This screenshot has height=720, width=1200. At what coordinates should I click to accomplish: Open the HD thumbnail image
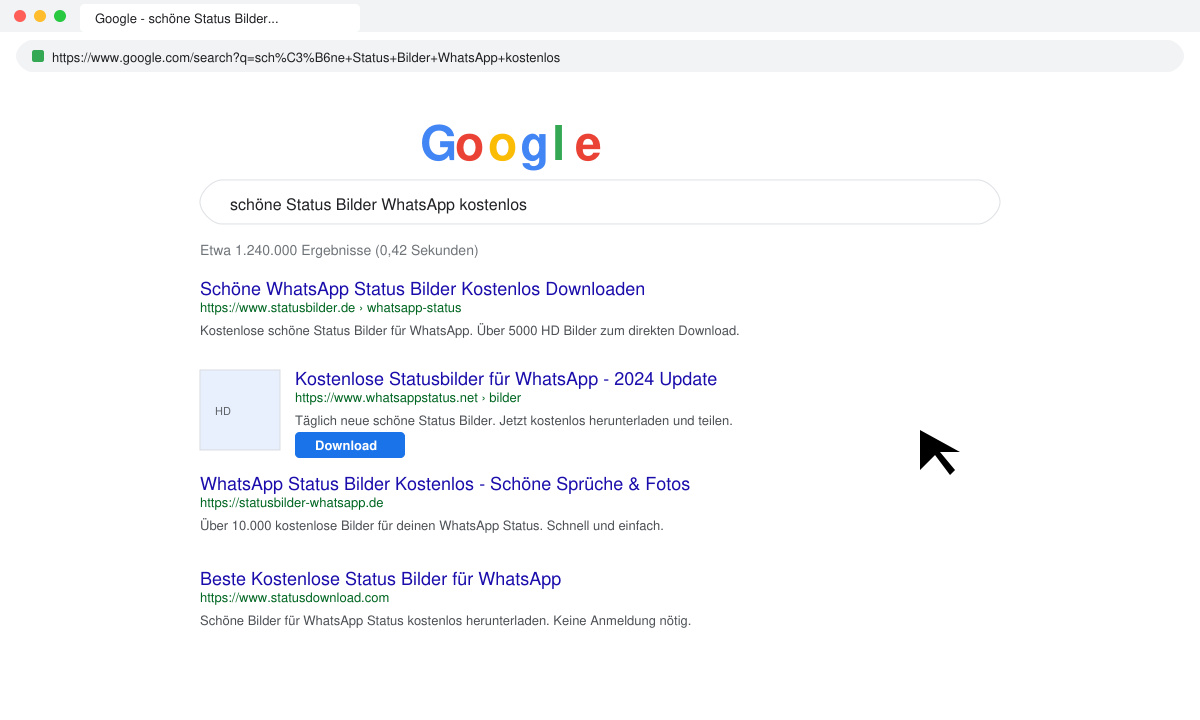tap(240, 410)
